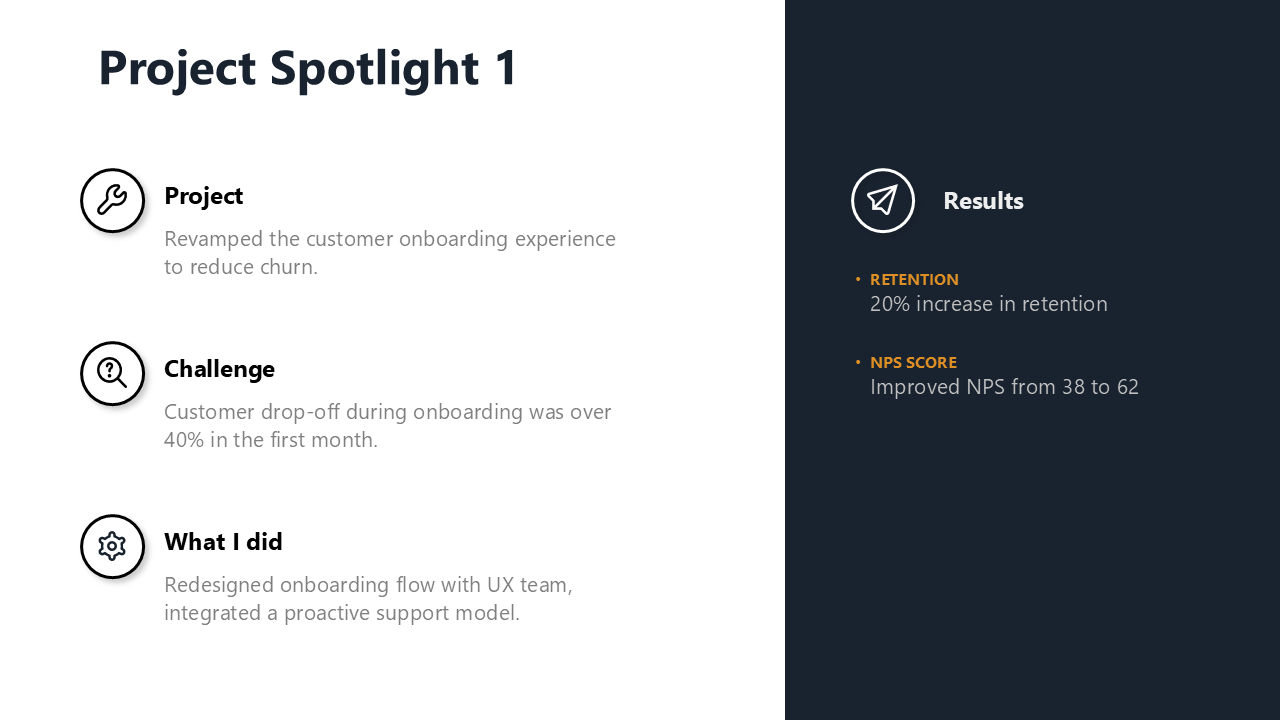This screenshot has width=1280, height=720.
Task: Click the customer drop-off description text
Action: pos(387,426)
